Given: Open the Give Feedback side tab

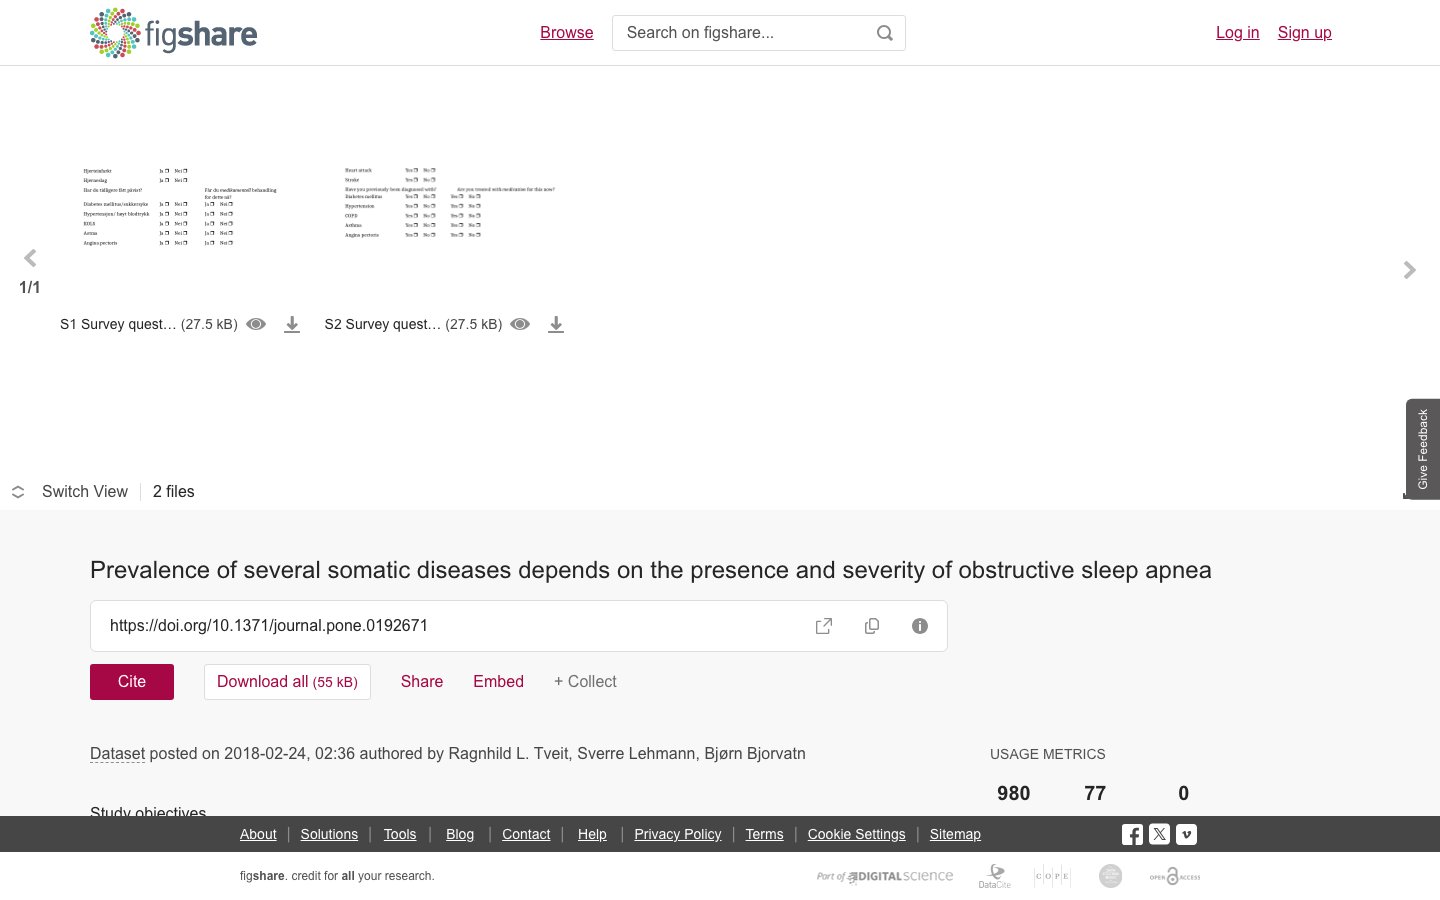Looking at the screenshot, I should coord(1423,450).
